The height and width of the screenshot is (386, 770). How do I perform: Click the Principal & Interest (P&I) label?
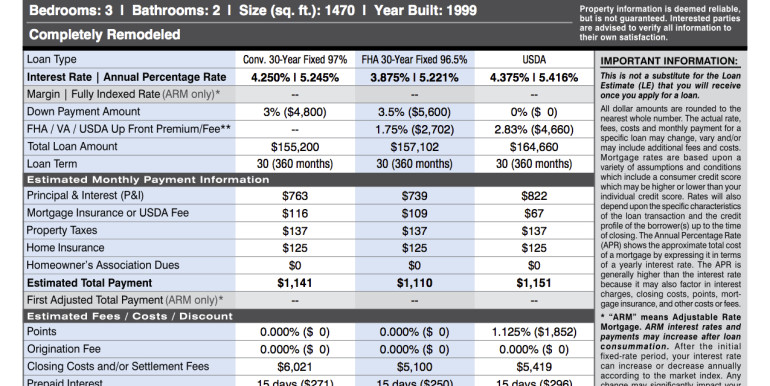[x=85, y=195]
